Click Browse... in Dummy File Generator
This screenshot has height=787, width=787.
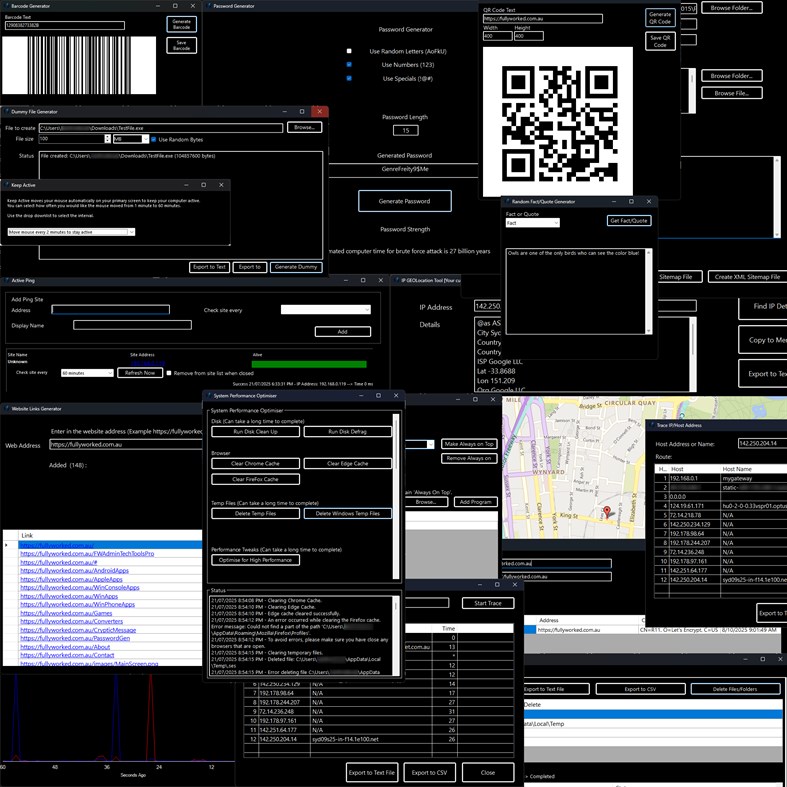click(305, 127)
